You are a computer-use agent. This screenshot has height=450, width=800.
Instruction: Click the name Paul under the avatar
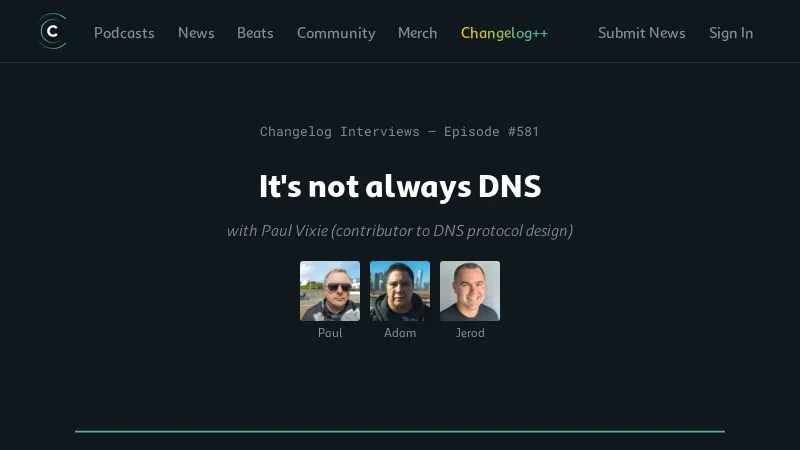[330, 333]
